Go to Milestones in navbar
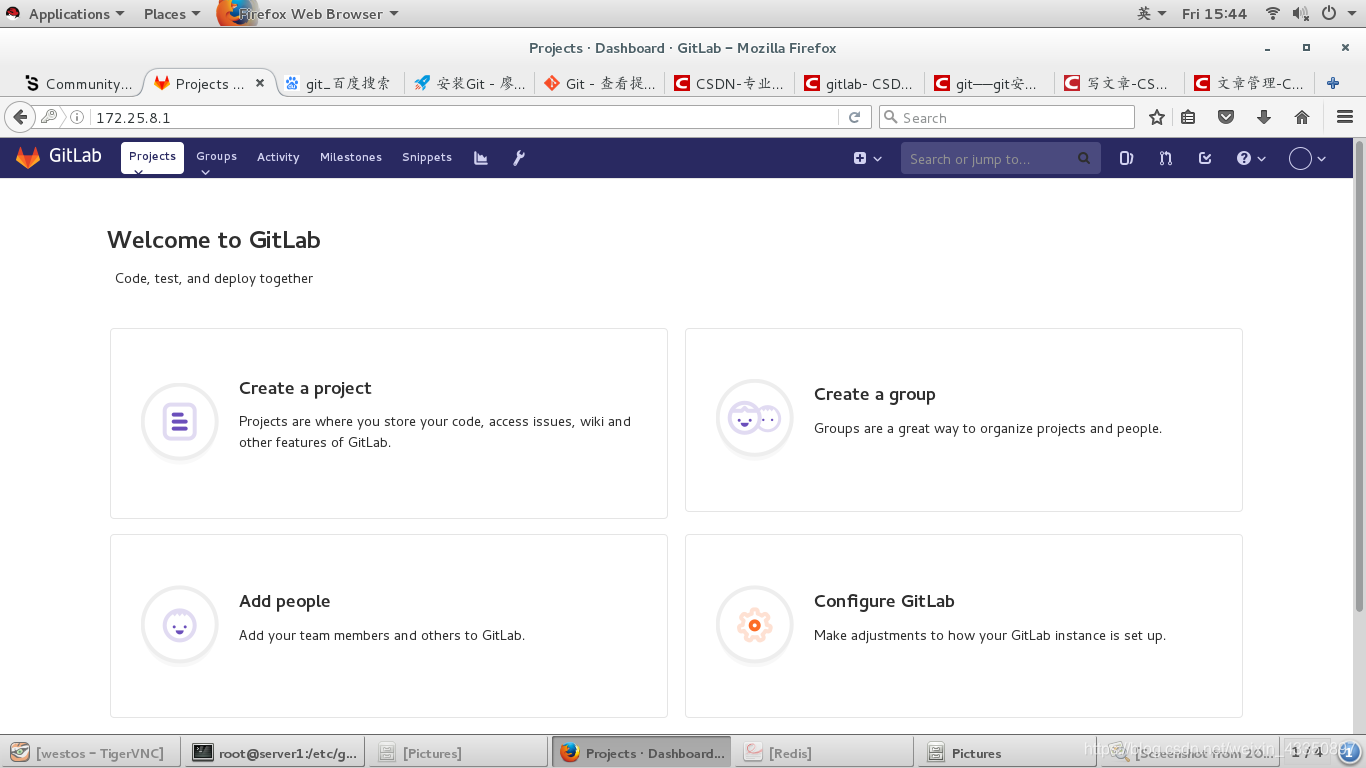The image size is (1366, 768). tap(351, 157)
